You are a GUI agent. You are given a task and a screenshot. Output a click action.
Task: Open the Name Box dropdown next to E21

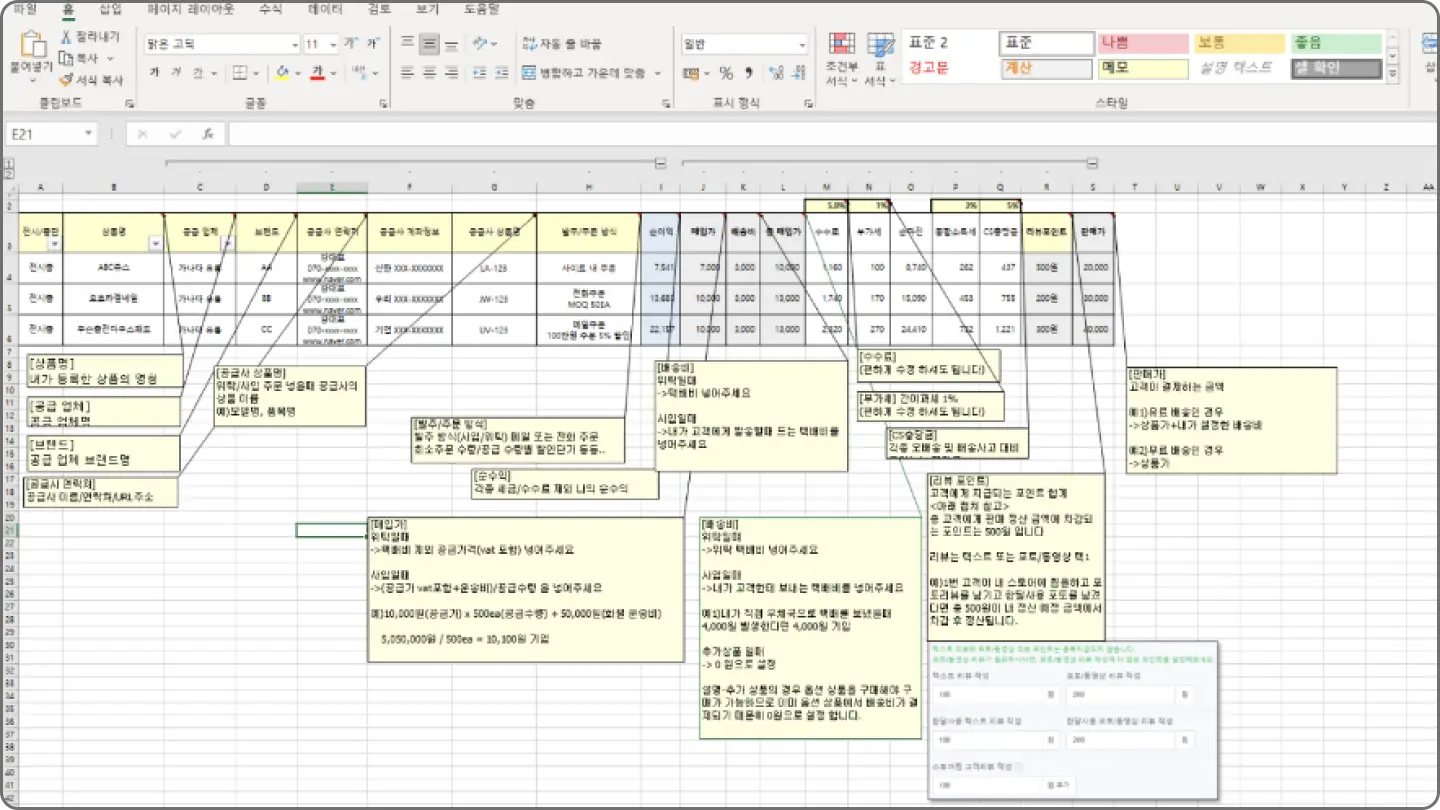click(x=89, y=134)
